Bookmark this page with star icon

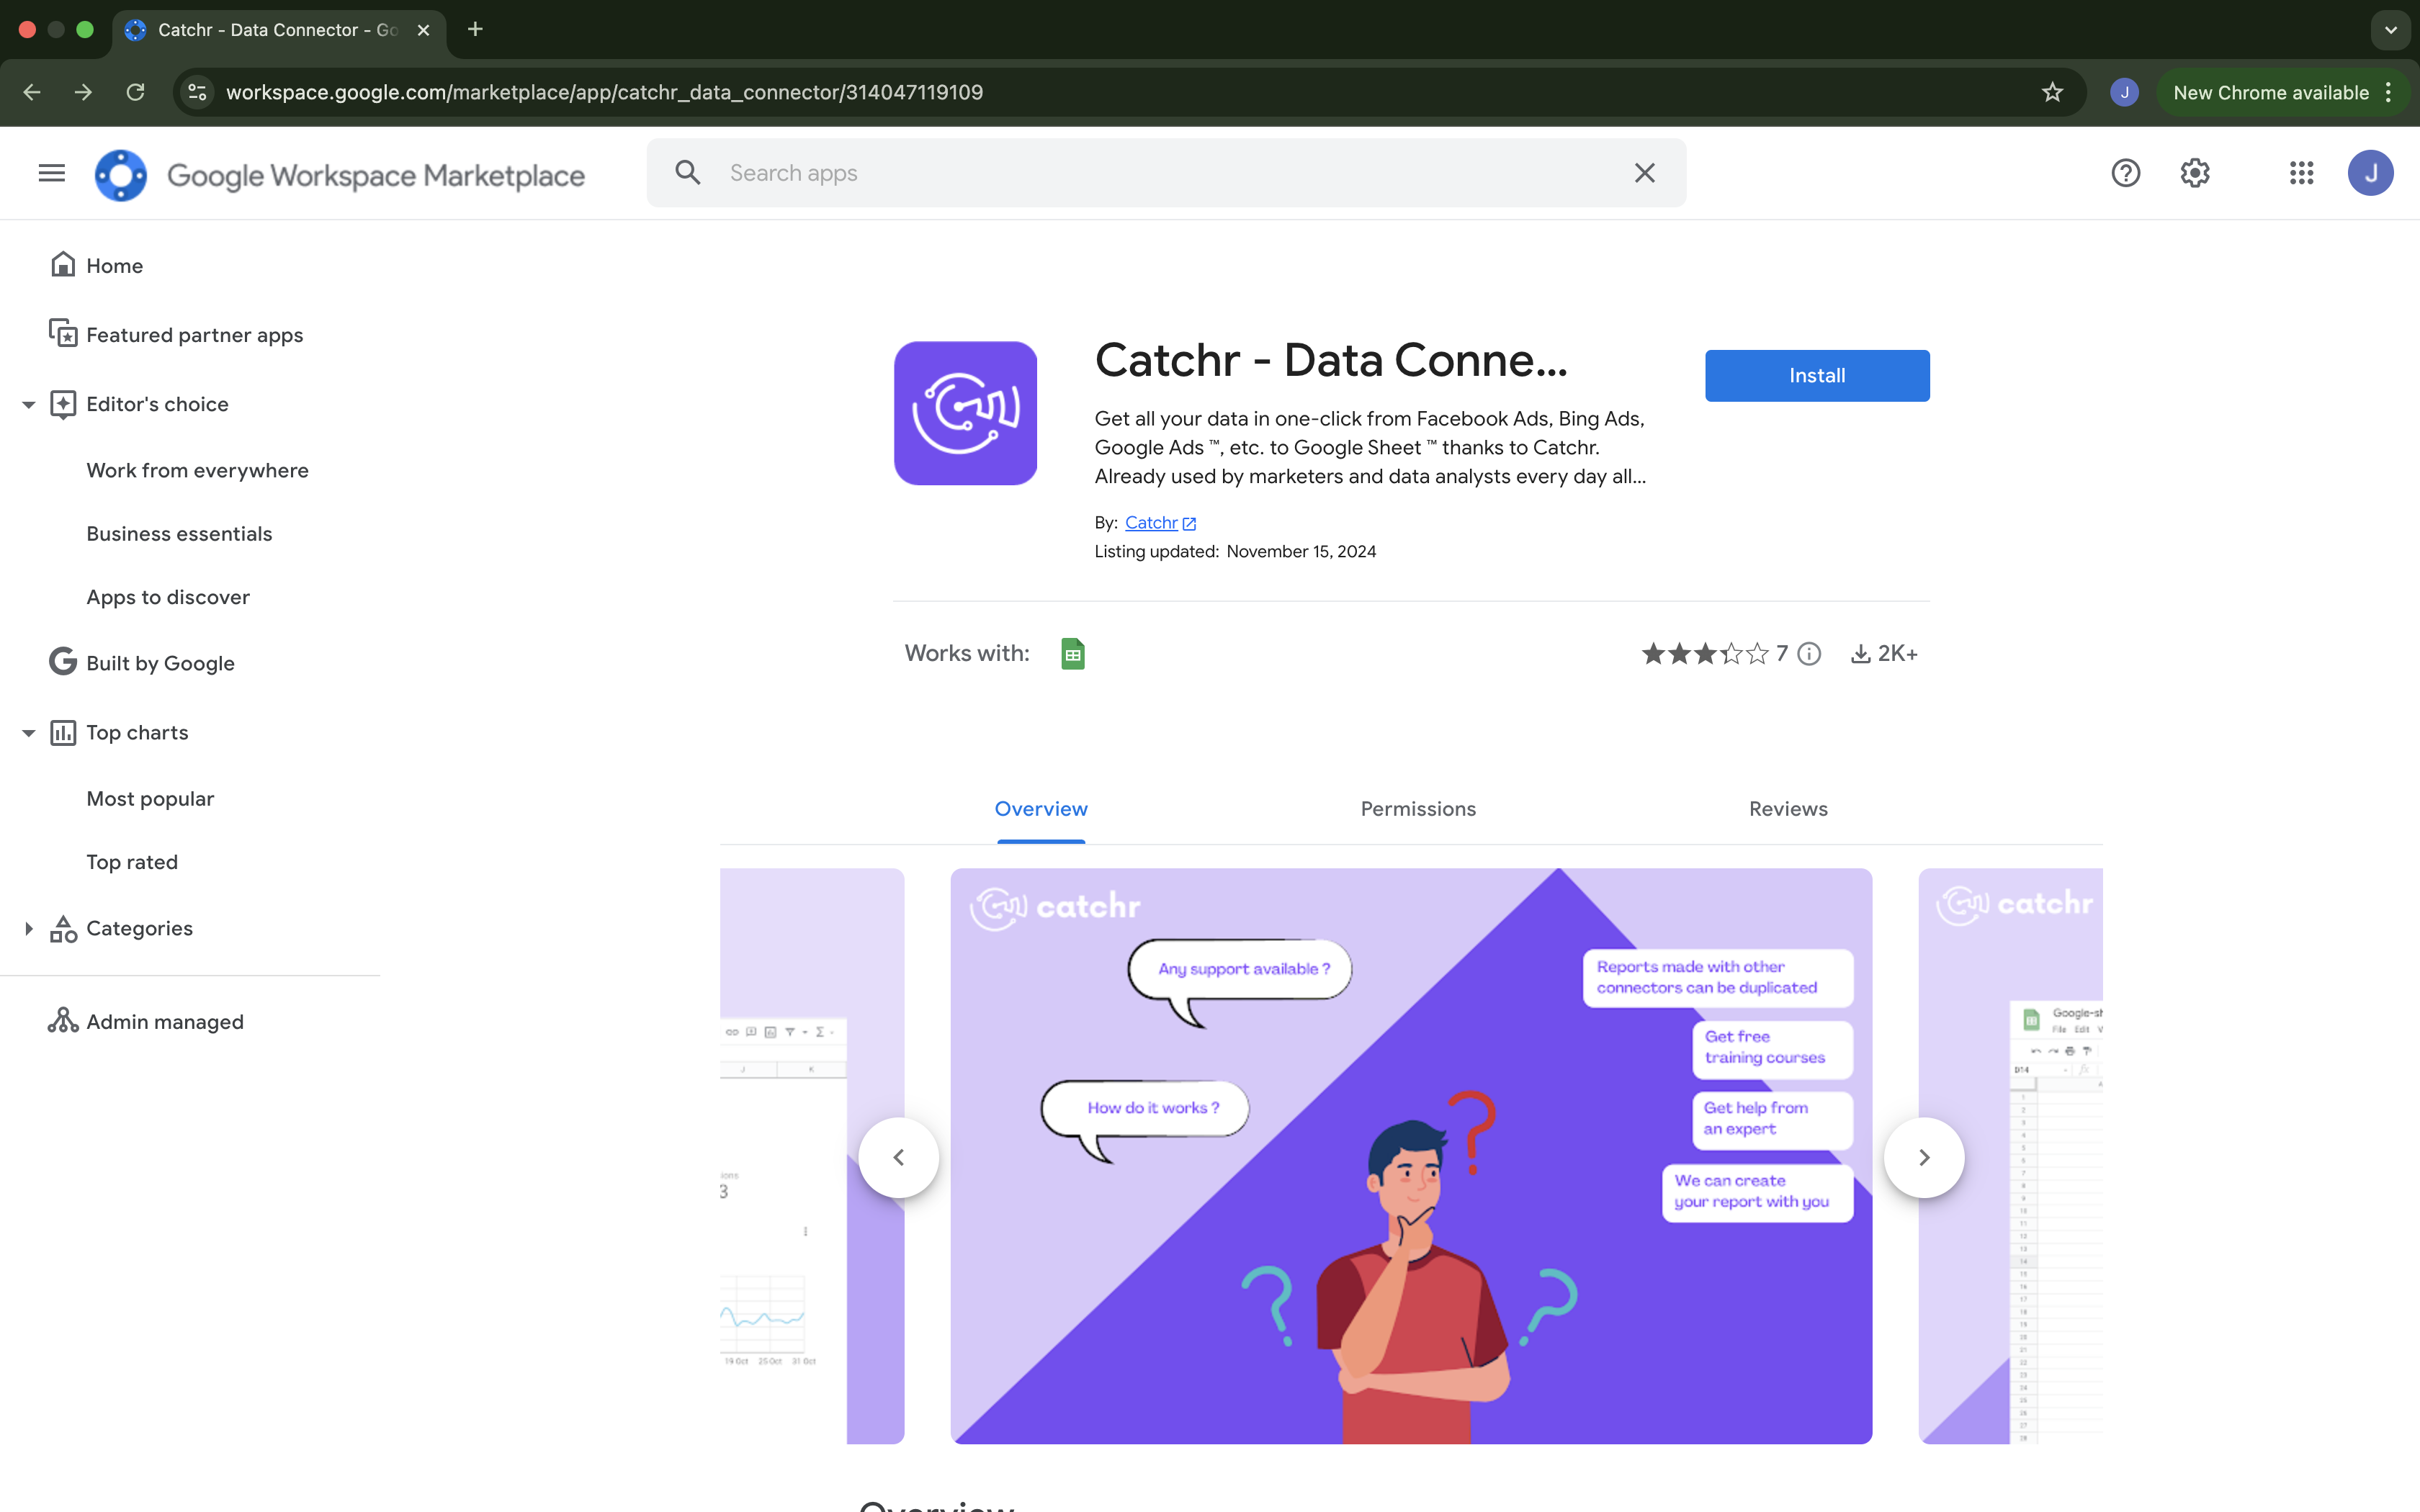coord(2052,92)
